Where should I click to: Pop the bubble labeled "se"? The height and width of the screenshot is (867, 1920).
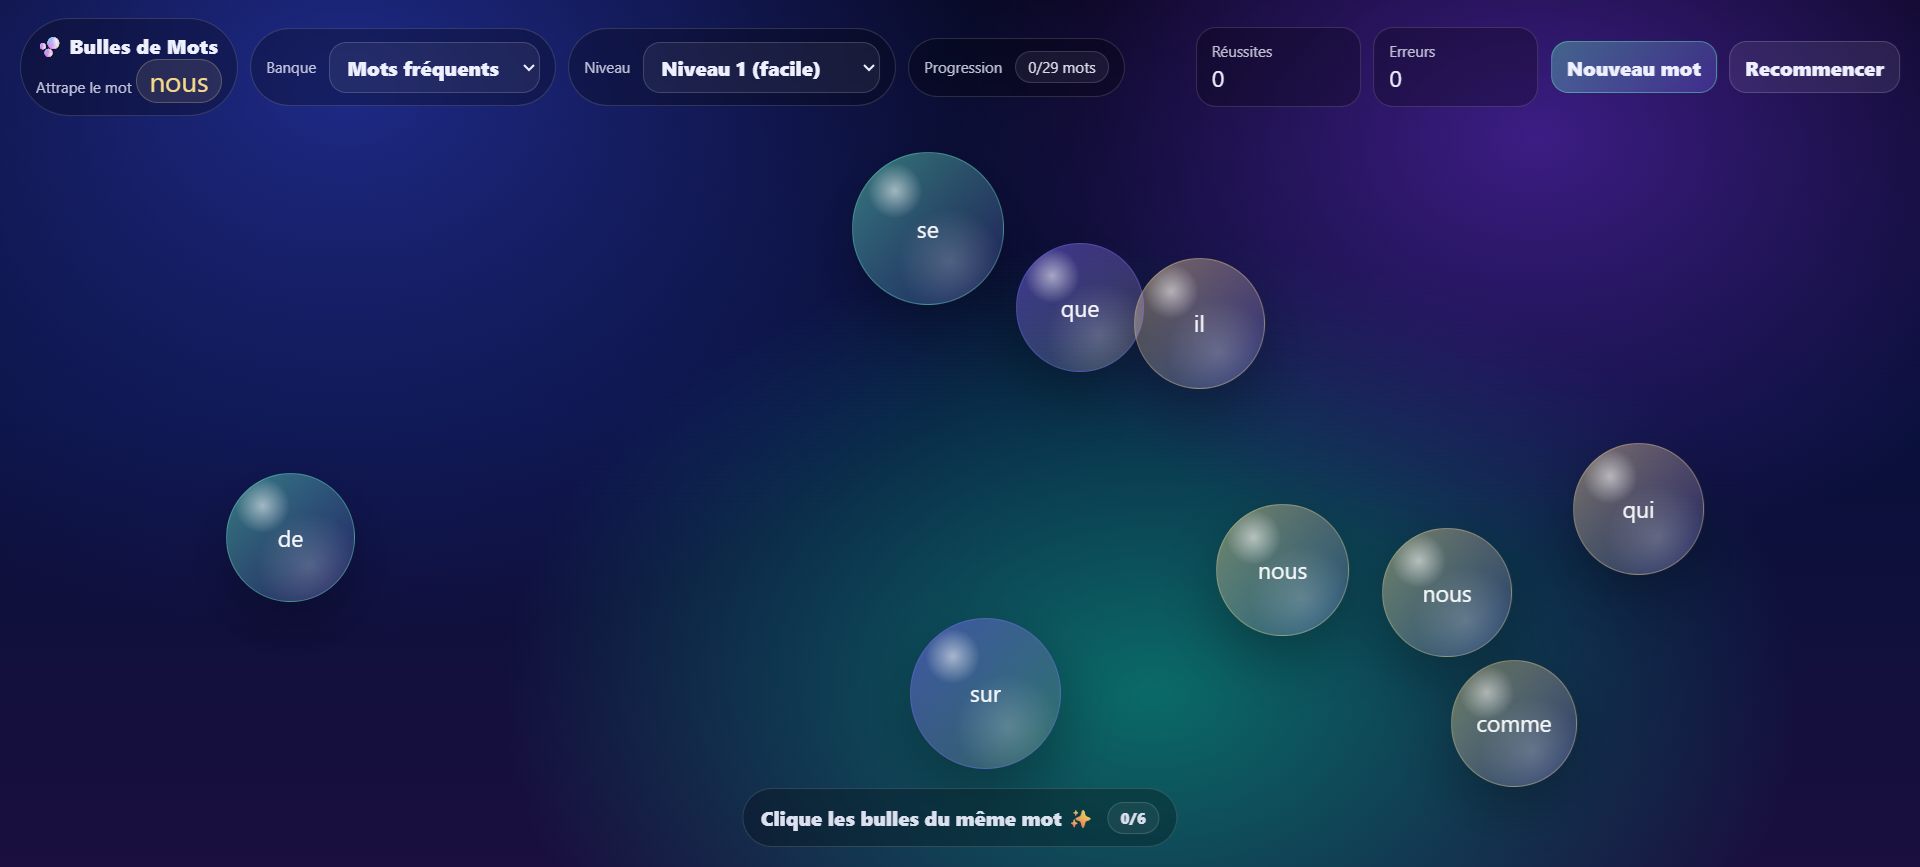[x=927, y=229]
